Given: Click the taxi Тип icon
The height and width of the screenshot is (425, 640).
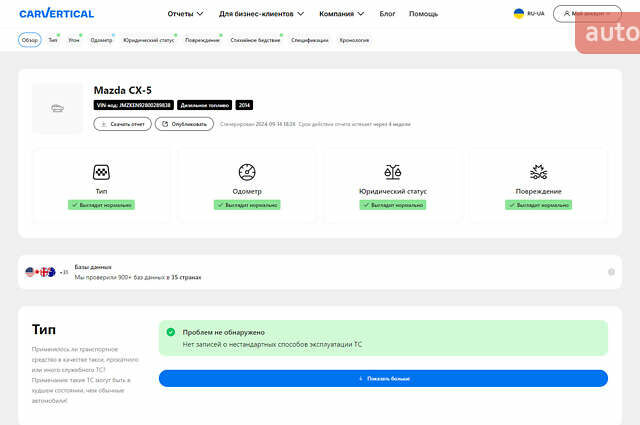Looking at the screenshot, I should pos(101,172).
